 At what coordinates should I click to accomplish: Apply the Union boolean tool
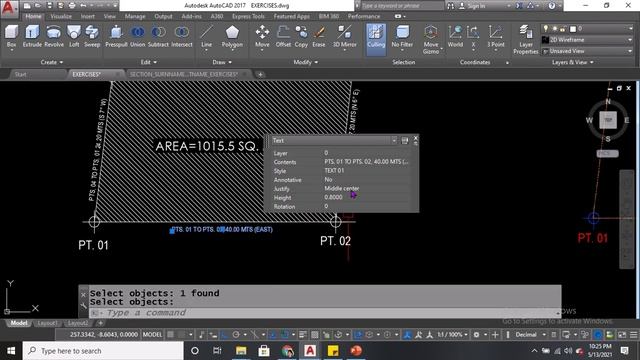point(138,36)
